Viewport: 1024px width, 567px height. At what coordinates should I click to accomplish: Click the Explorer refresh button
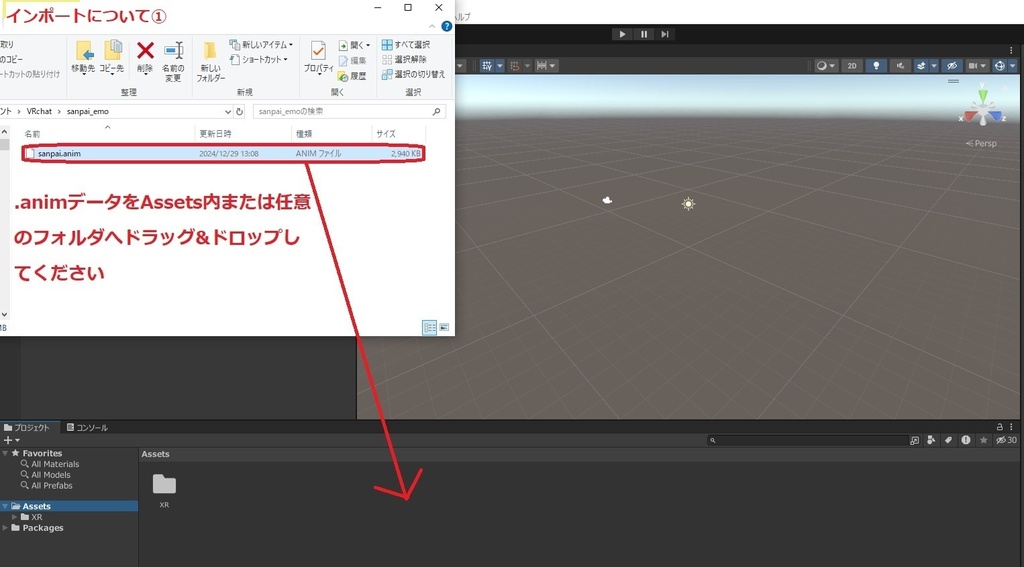(240, 112)
